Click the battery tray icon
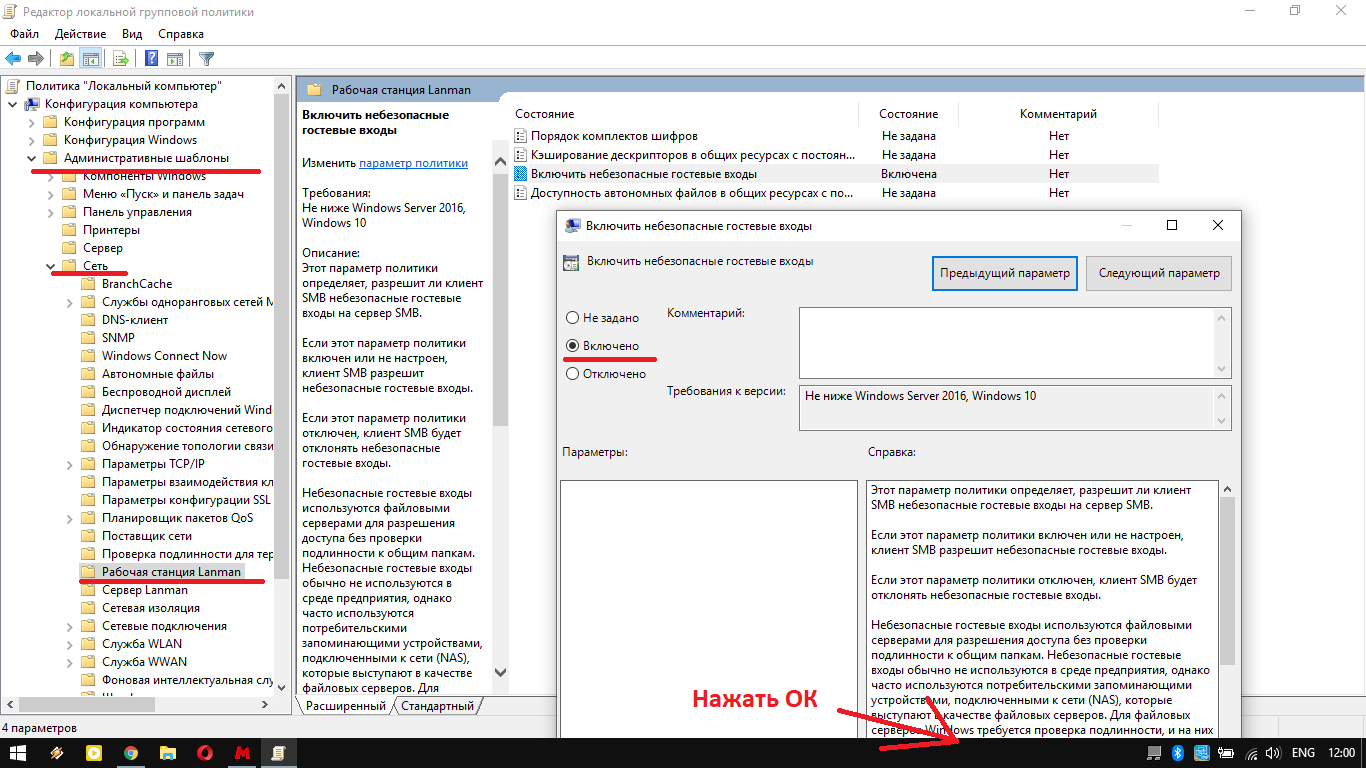Image resolution: width=1366 pixels, height=768 pixels. 1227,752
